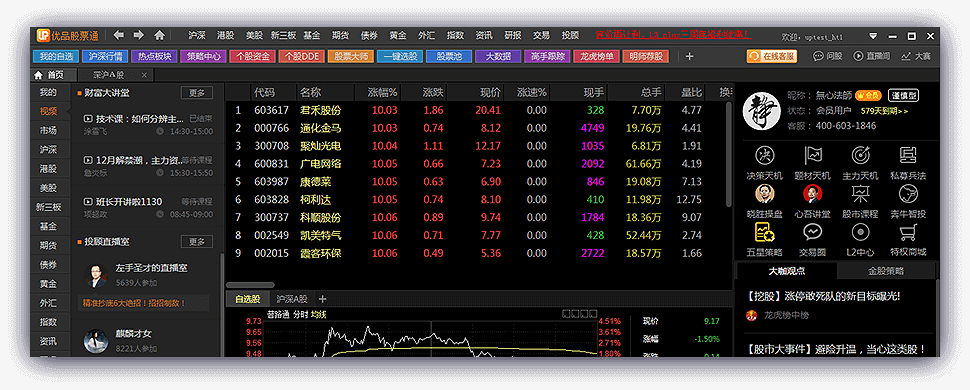The image size is (970, 390).
Task: Open the 港股 top menu
Action: click(225, 35)
